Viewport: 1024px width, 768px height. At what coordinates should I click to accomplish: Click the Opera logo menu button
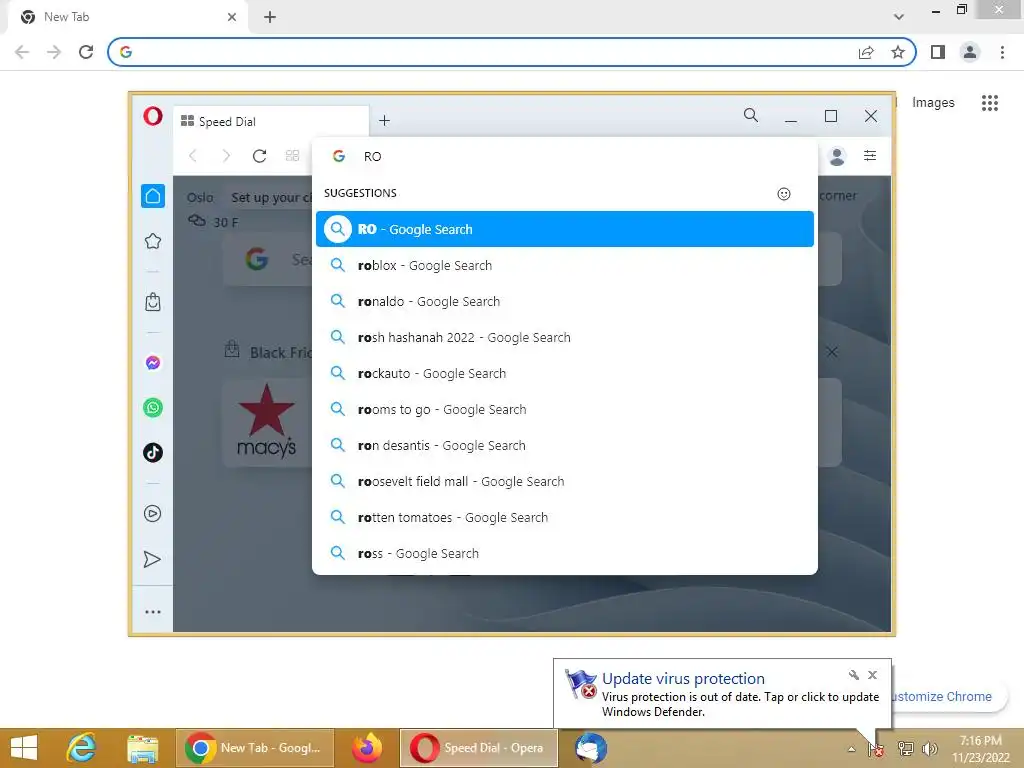coord(153,117)
